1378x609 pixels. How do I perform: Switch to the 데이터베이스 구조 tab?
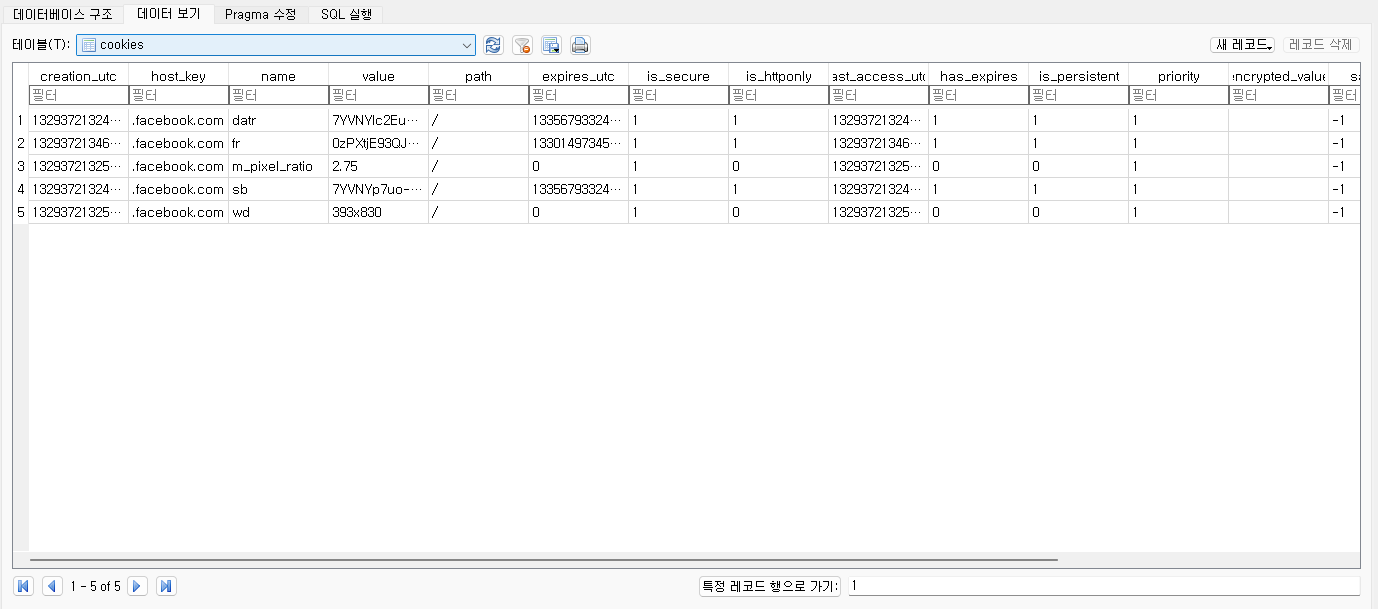tap(63, 14)
